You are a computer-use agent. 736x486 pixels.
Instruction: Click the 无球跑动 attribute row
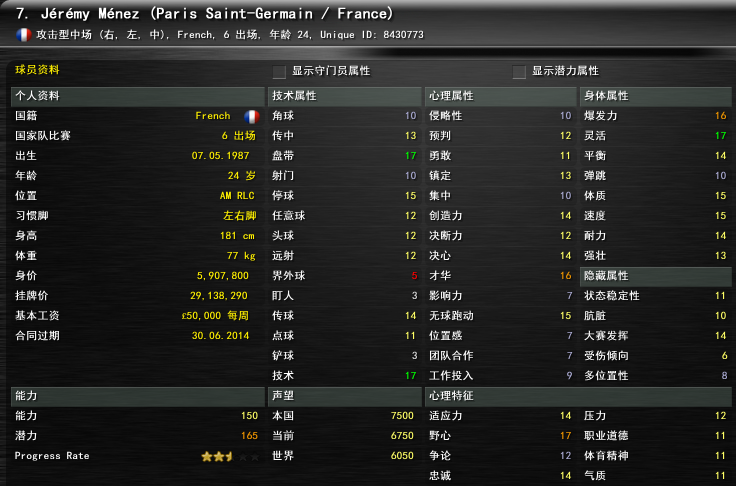click(x=500, y=316)
